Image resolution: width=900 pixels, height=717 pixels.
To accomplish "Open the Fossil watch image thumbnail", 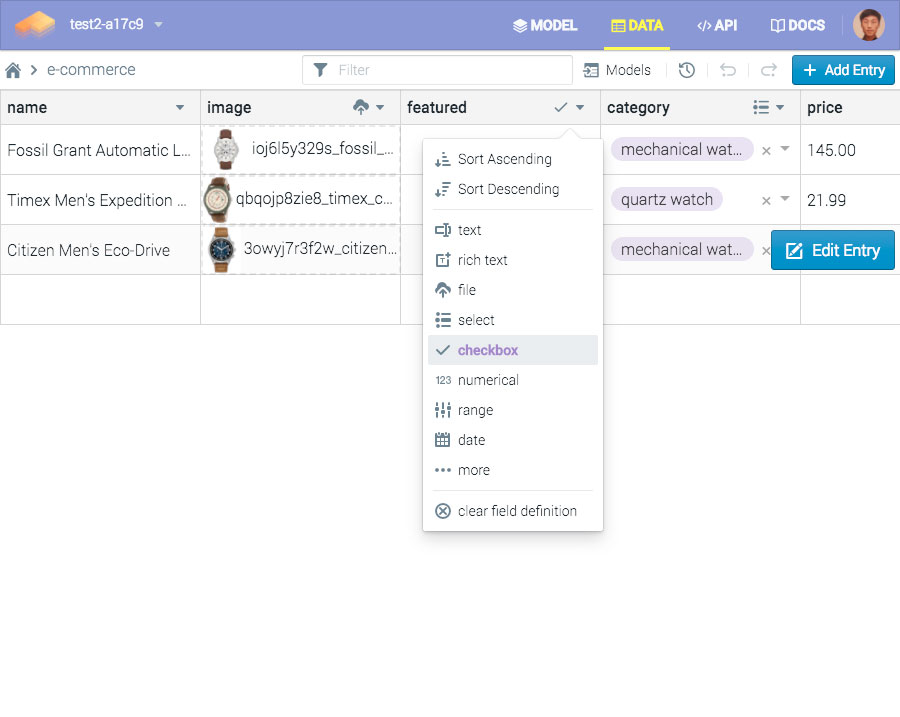I will 226,150.
